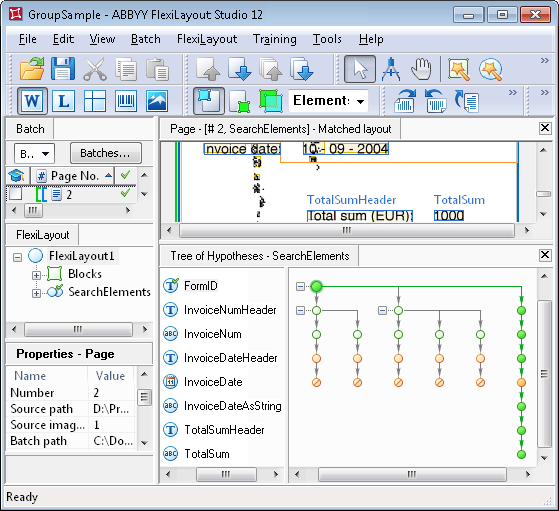Toggle the blue-cornered block display button

tap(209, 101)
